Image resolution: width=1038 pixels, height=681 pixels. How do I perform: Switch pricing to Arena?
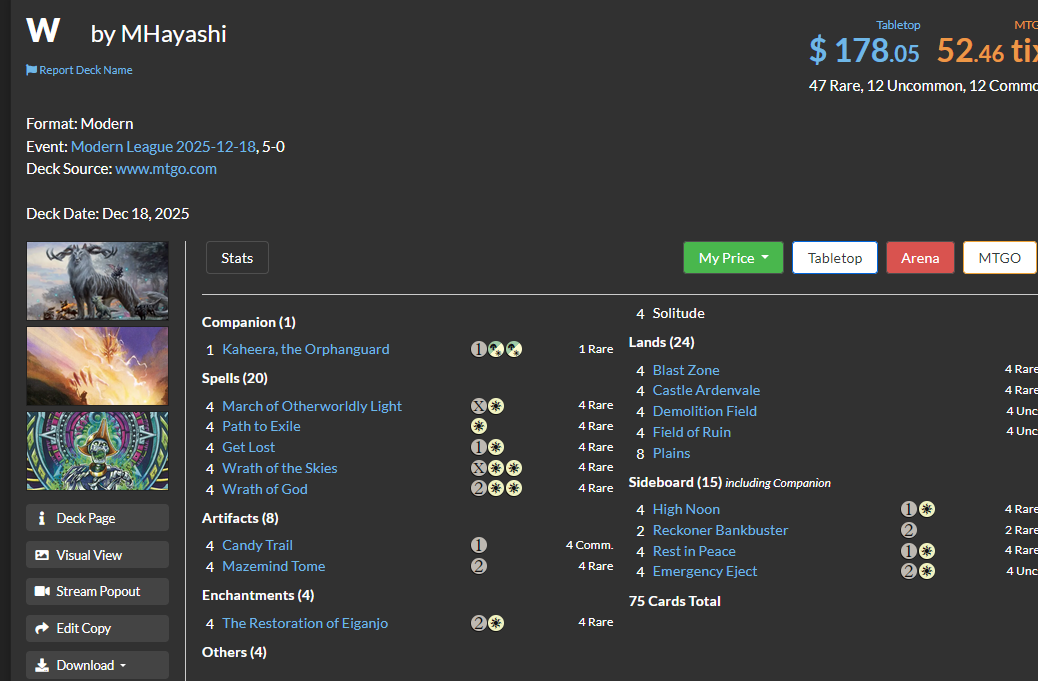click(920, 257)
